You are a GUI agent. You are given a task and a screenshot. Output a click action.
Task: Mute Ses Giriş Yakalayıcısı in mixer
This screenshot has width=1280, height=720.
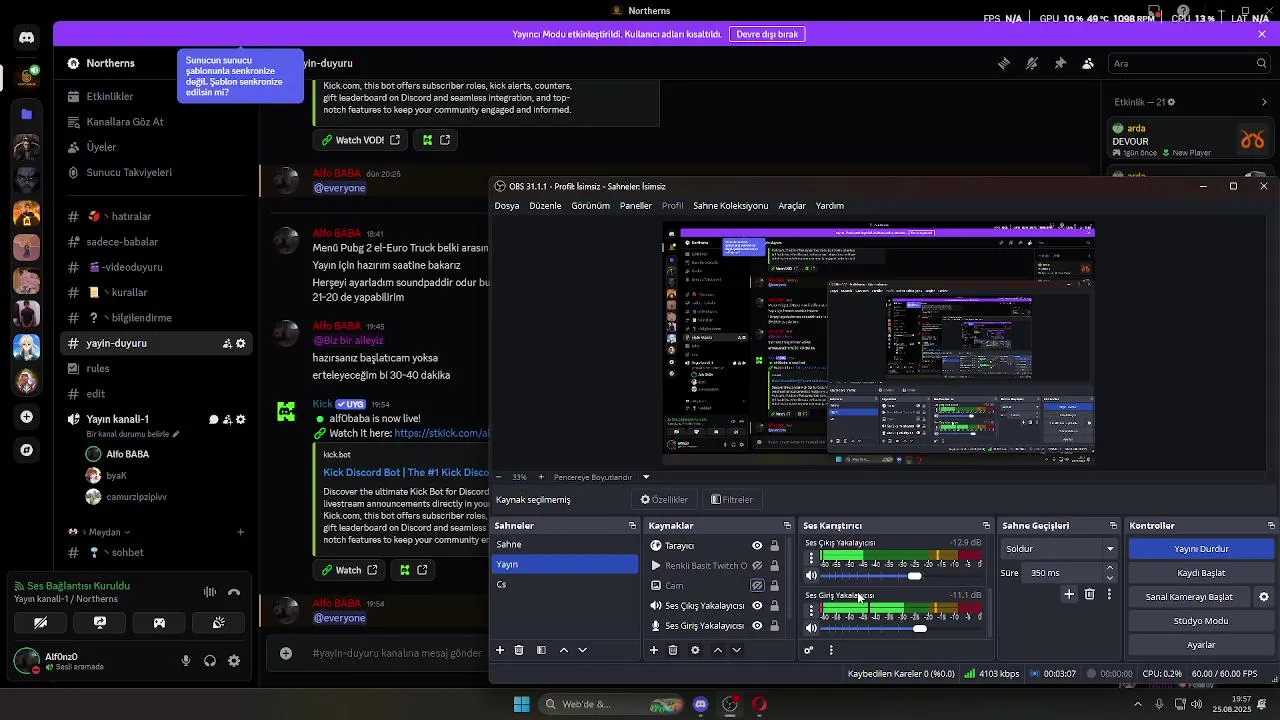click(811, 628)
